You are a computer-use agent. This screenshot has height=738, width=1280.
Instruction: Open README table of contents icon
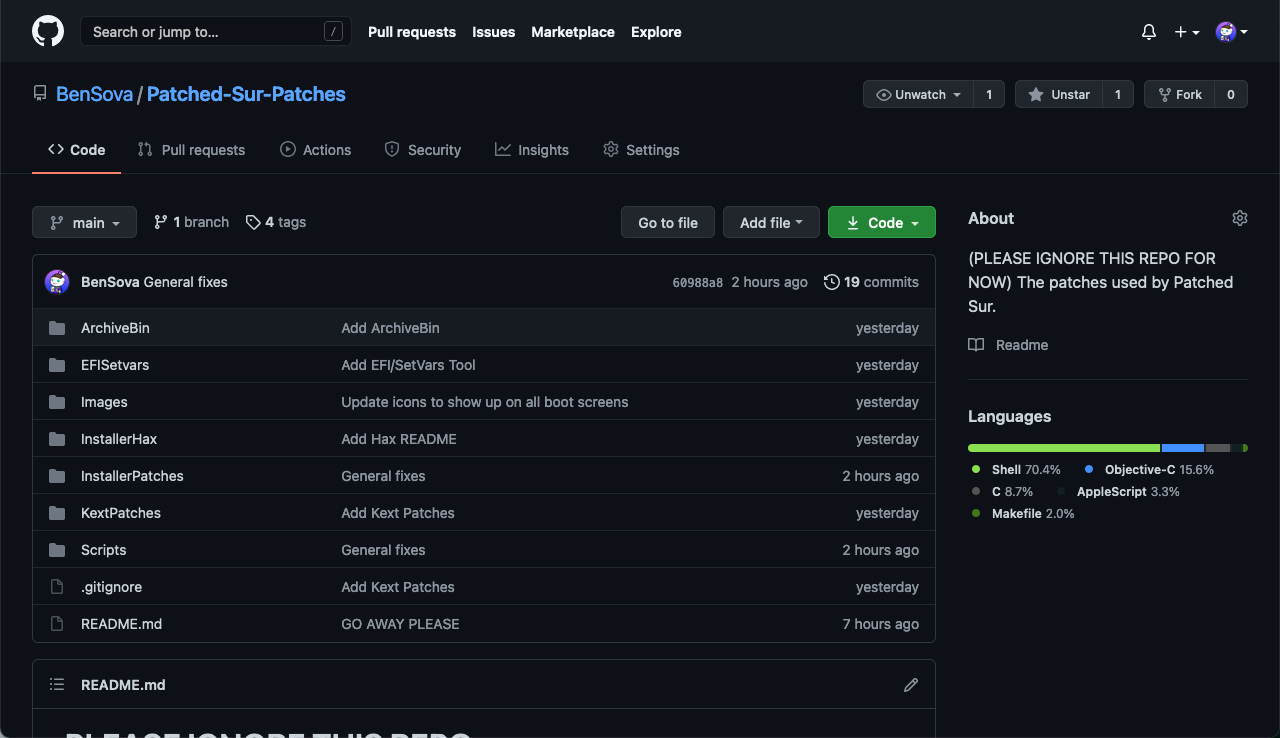(x=57, y=685)
